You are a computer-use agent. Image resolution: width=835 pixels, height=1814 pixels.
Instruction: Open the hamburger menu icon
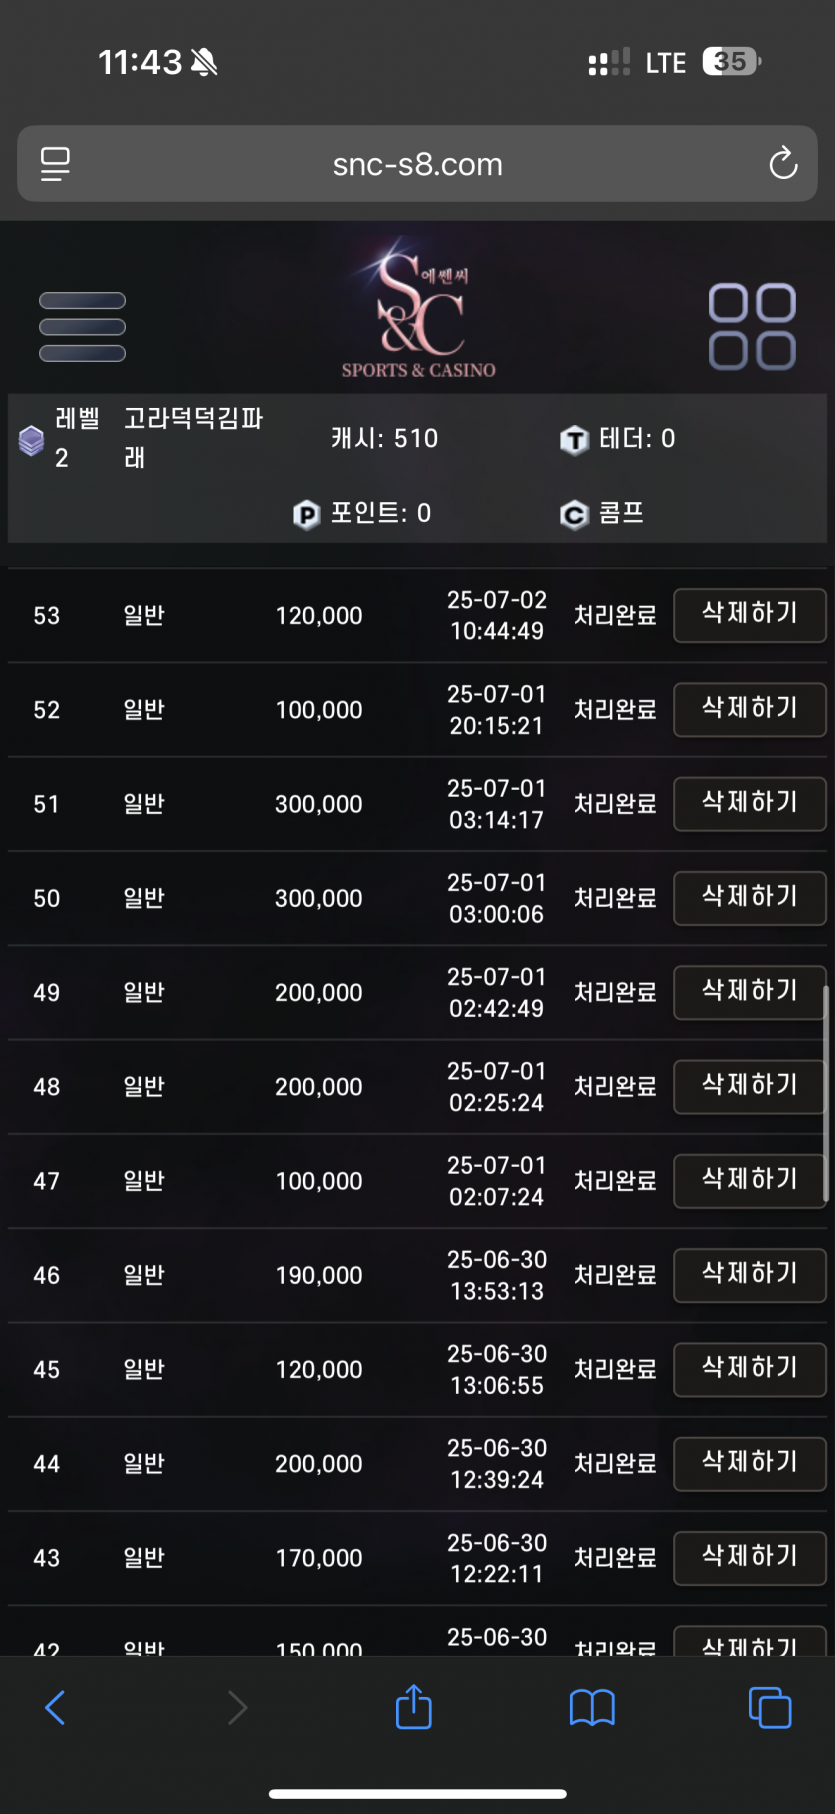[x=82, y=327]
